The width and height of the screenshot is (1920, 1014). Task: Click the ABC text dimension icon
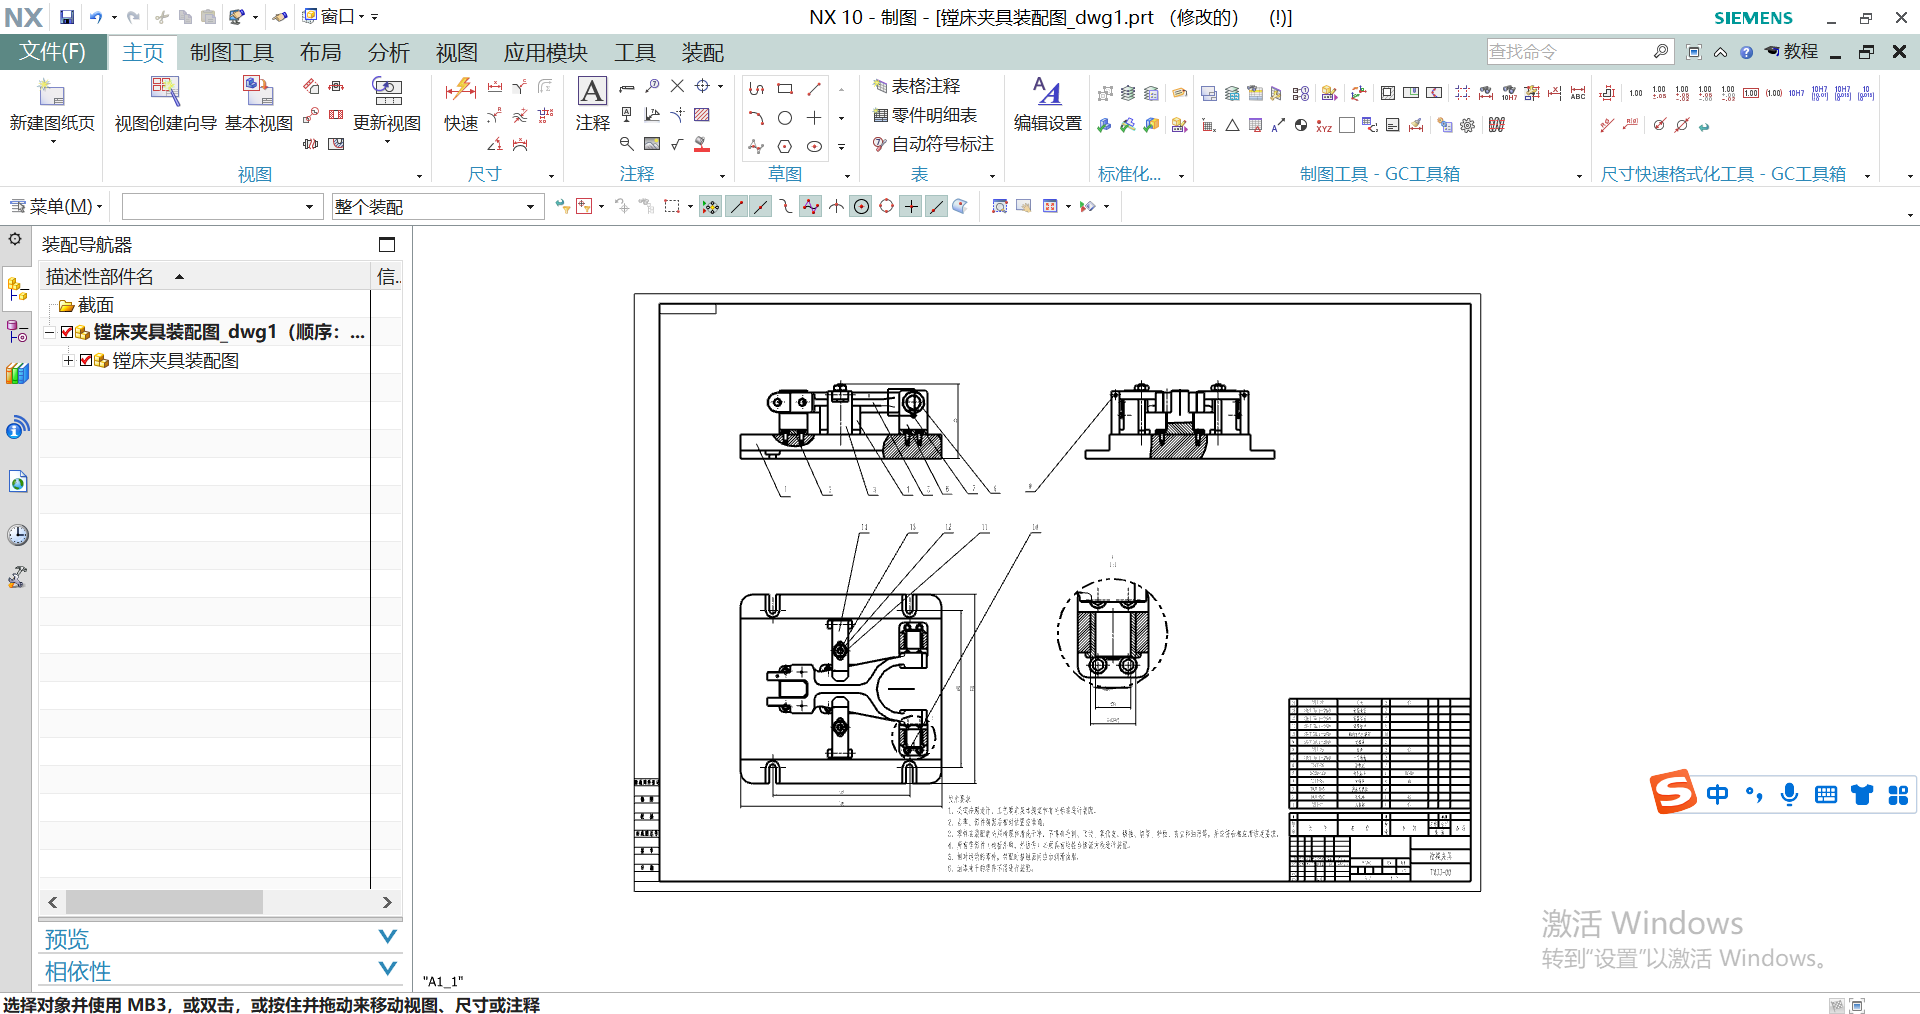1578,94
